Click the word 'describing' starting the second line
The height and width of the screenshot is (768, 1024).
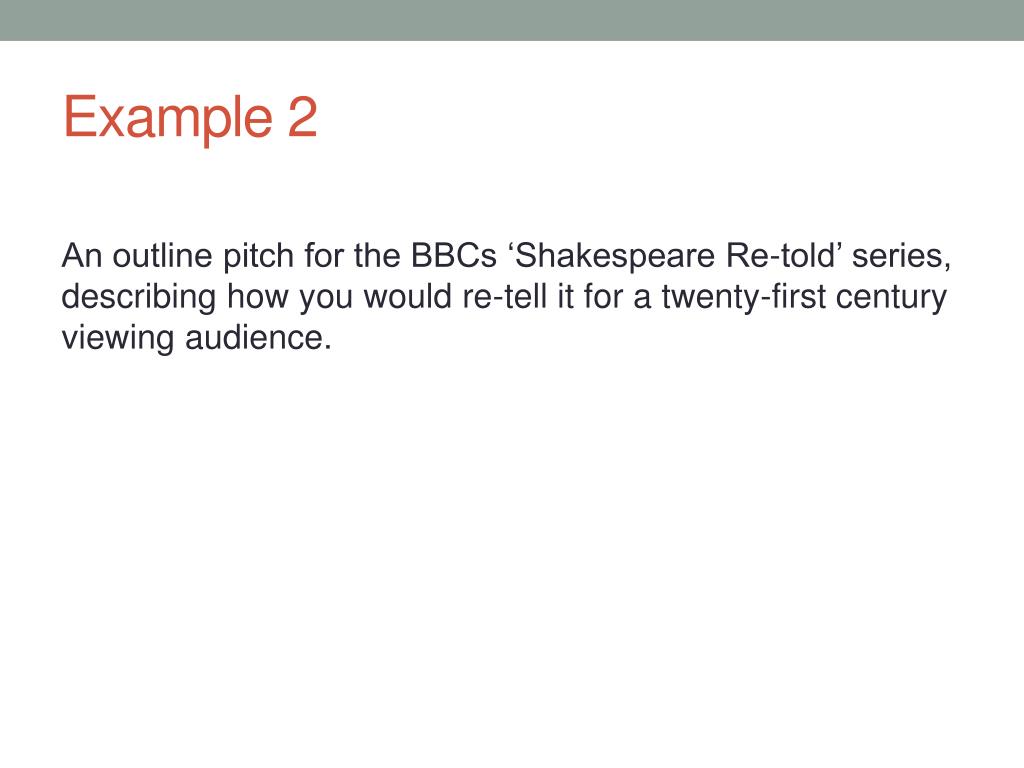point(138,298)
